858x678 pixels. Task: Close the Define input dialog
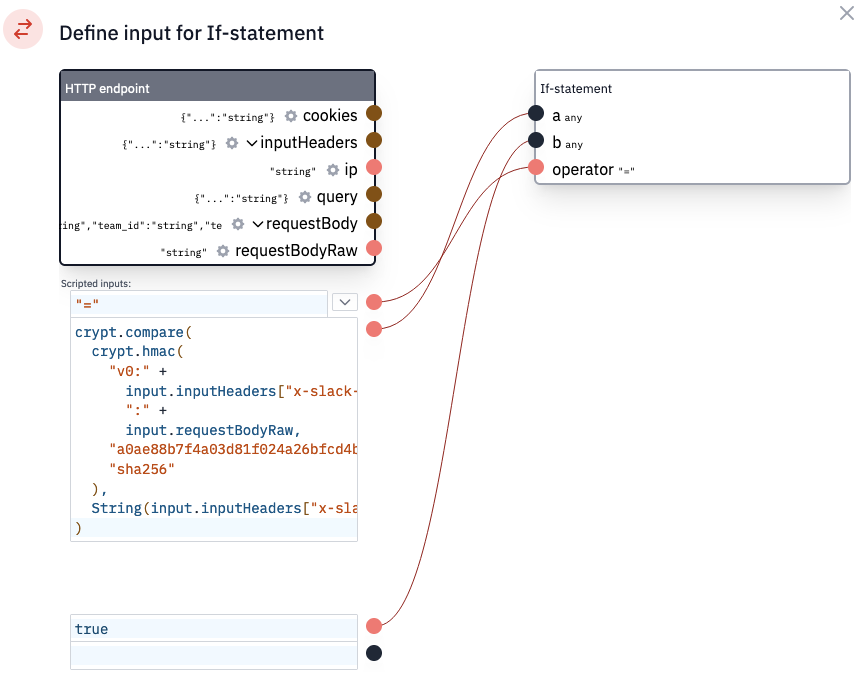(x=846, y=13)
